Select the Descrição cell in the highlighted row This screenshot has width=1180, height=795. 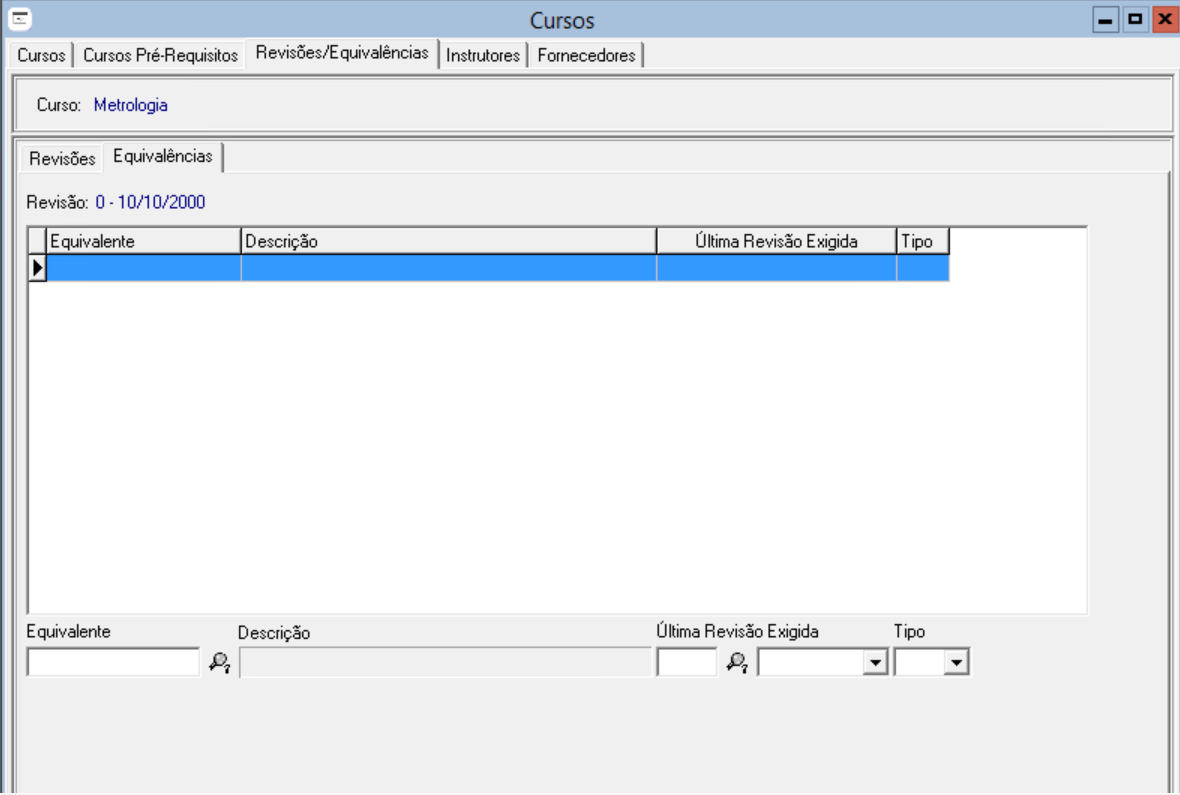[x=448, y=268]
